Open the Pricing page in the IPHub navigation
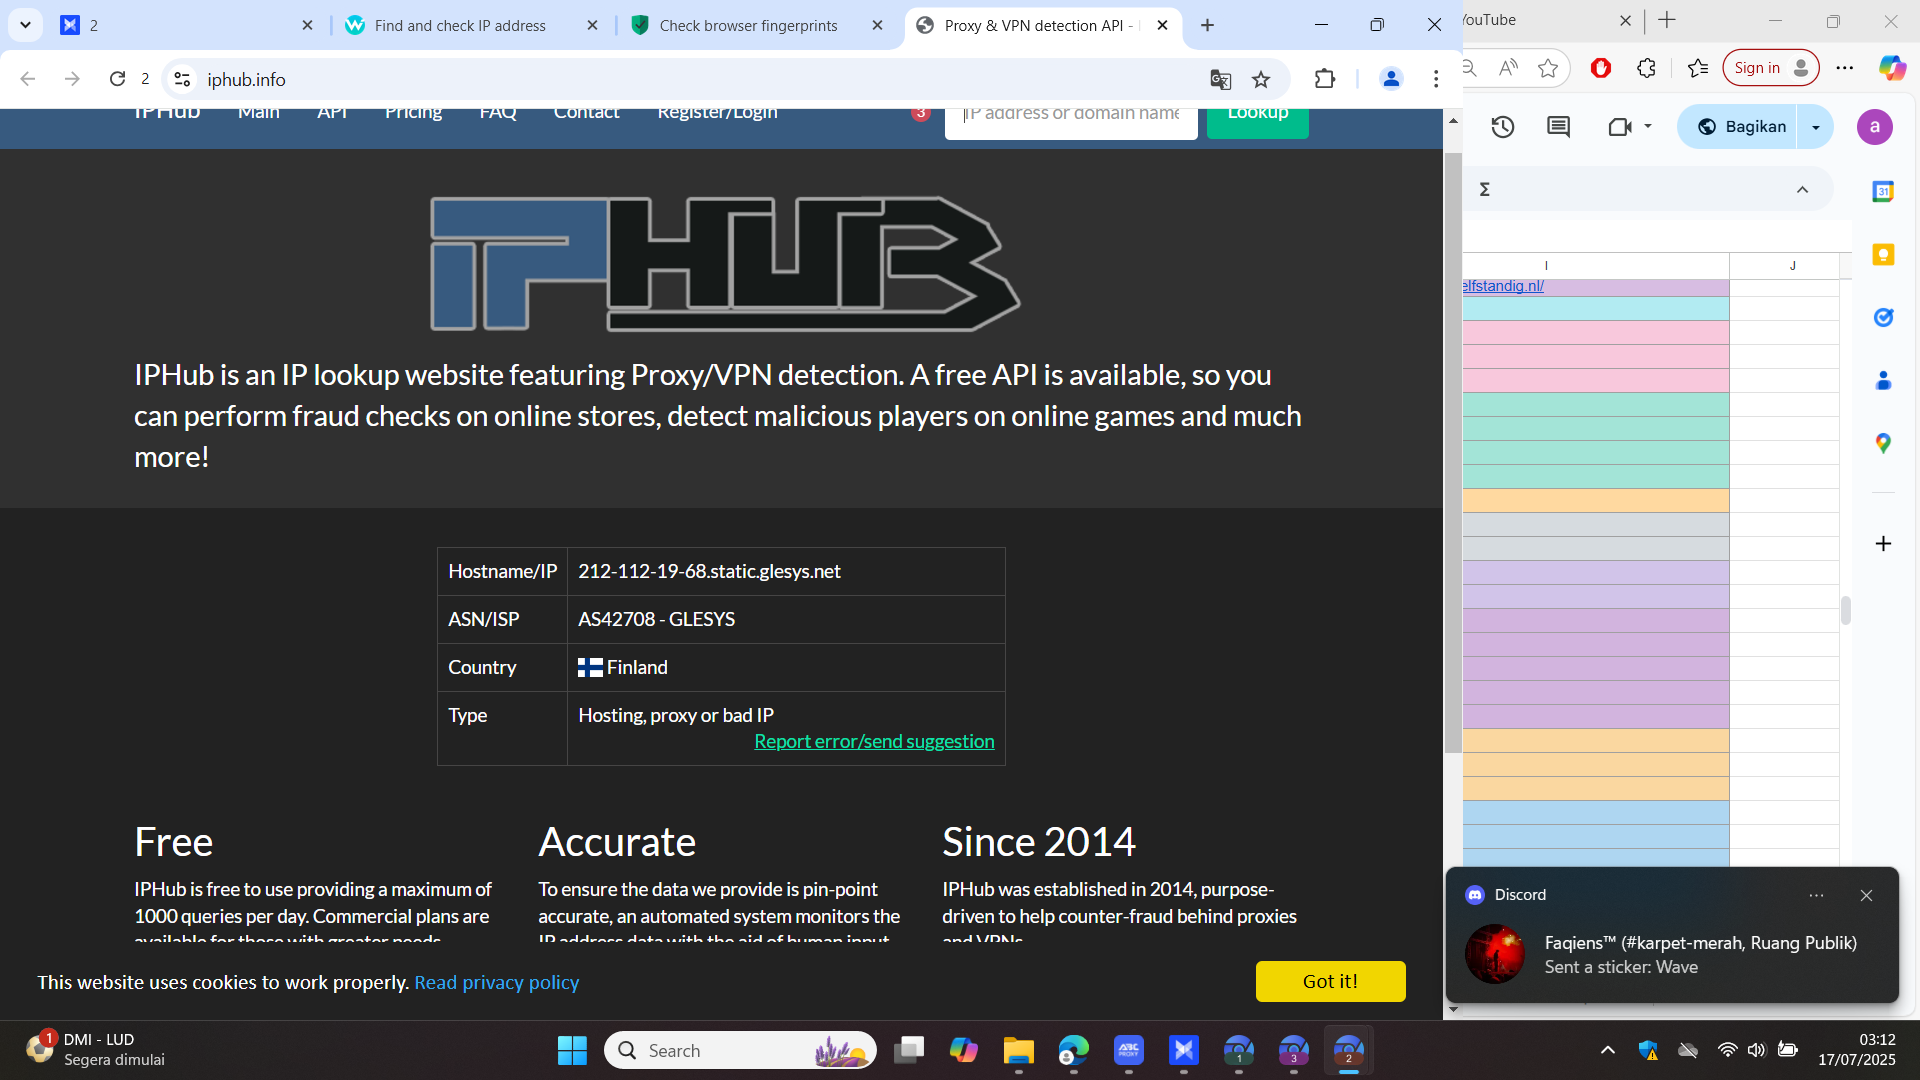1920x1080 pixels. (x=413, y=112)
